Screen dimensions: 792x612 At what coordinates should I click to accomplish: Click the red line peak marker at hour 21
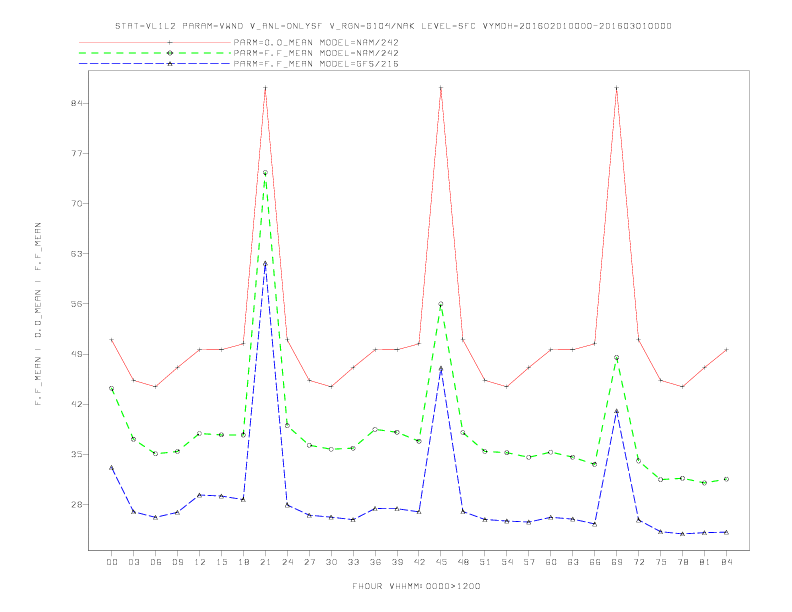tap(265, 88)
